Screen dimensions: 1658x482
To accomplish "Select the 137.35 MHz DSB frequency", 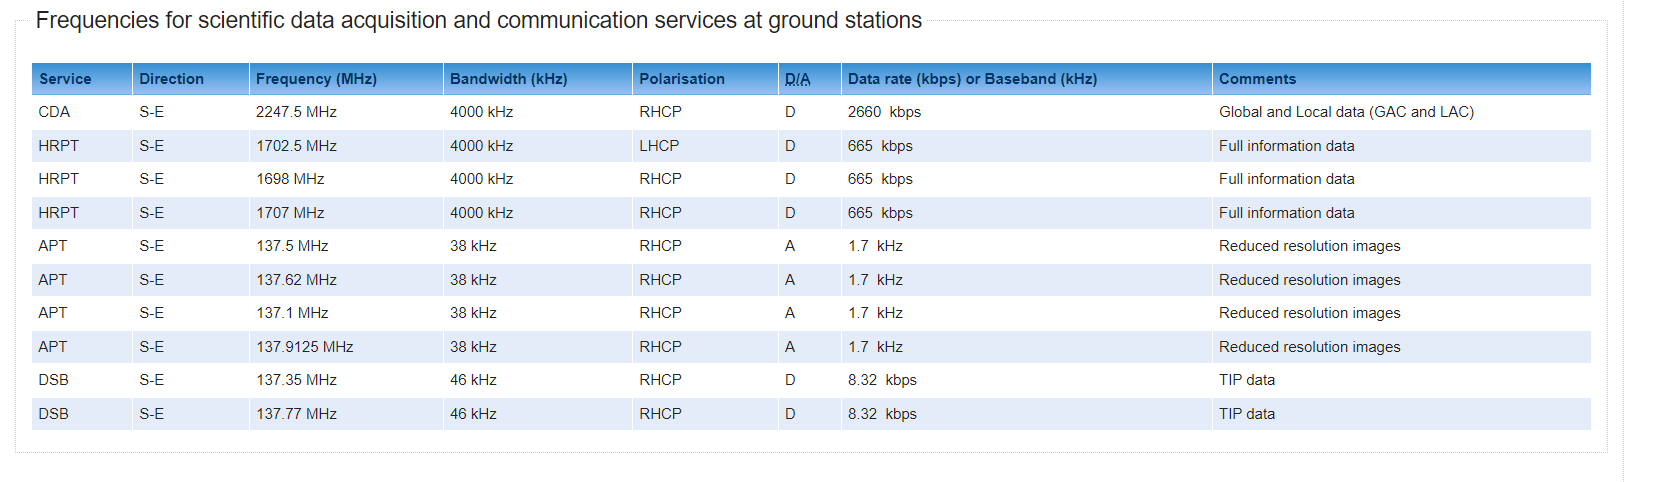I will (x=296, y=380).
